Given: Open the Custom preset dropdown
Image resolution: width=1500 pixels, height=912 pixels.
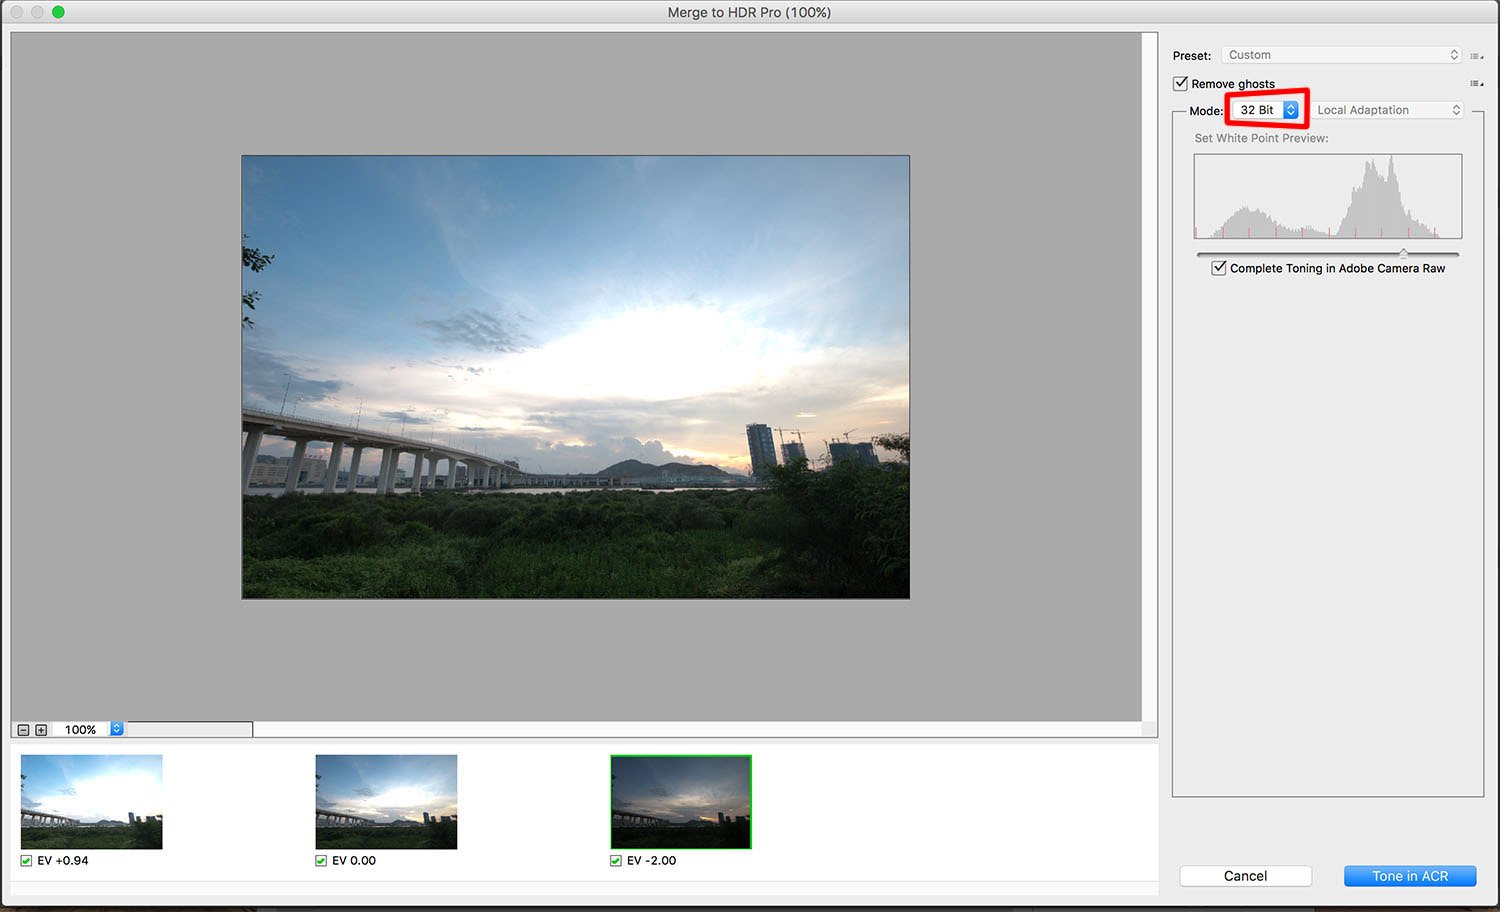Looking at the screenshot, I should click(x=1341, y=55).
